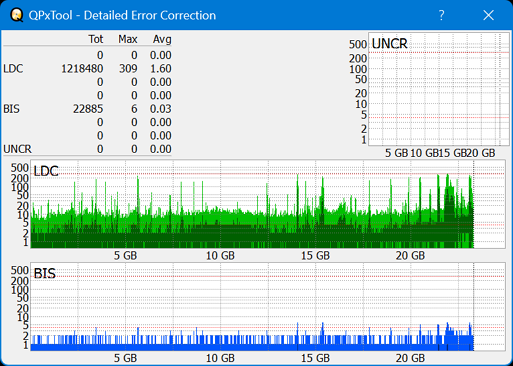Click the Avg column header
The image size is (513, 366).
[x=162, y=39]
